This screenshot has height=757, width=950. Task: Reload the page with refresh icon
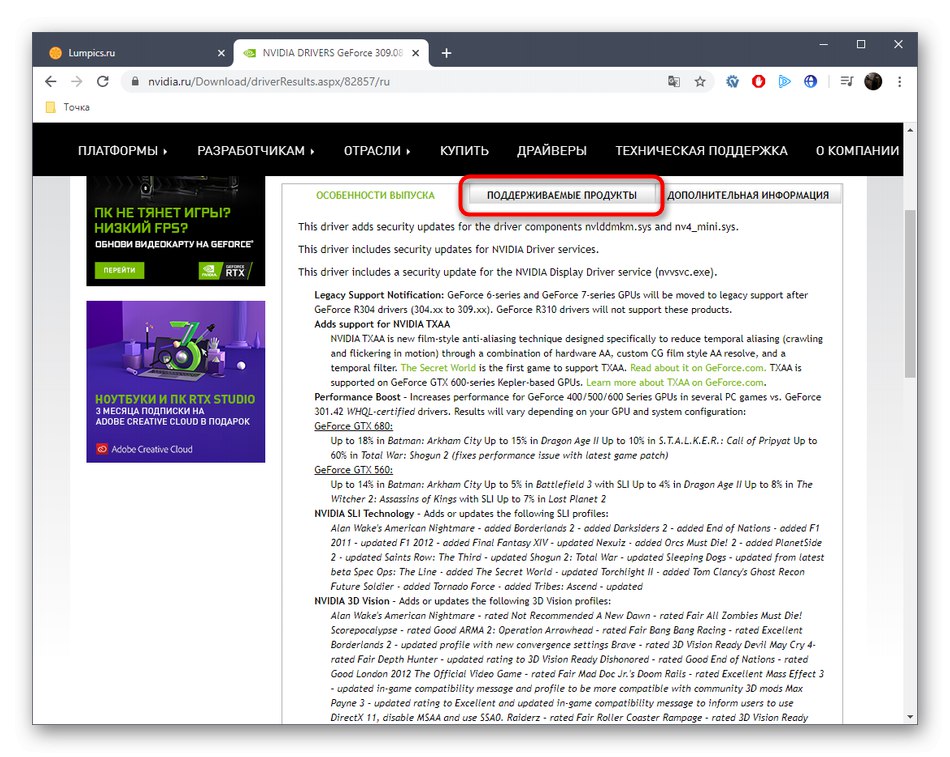[x=103, y=82]
